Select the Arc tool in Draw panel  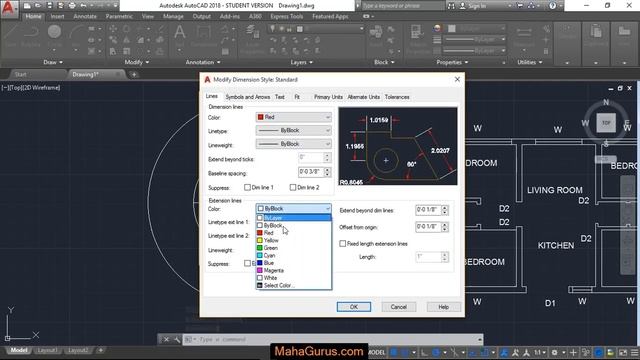click(x=76, y=35)
